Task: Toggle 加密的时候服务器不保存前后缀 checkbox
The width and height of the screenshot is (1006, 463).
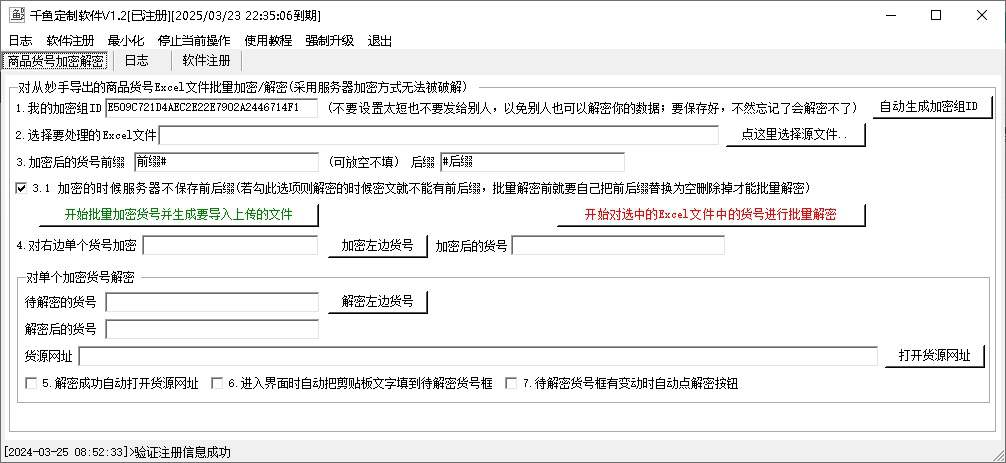Action: (x=22, y=188)
